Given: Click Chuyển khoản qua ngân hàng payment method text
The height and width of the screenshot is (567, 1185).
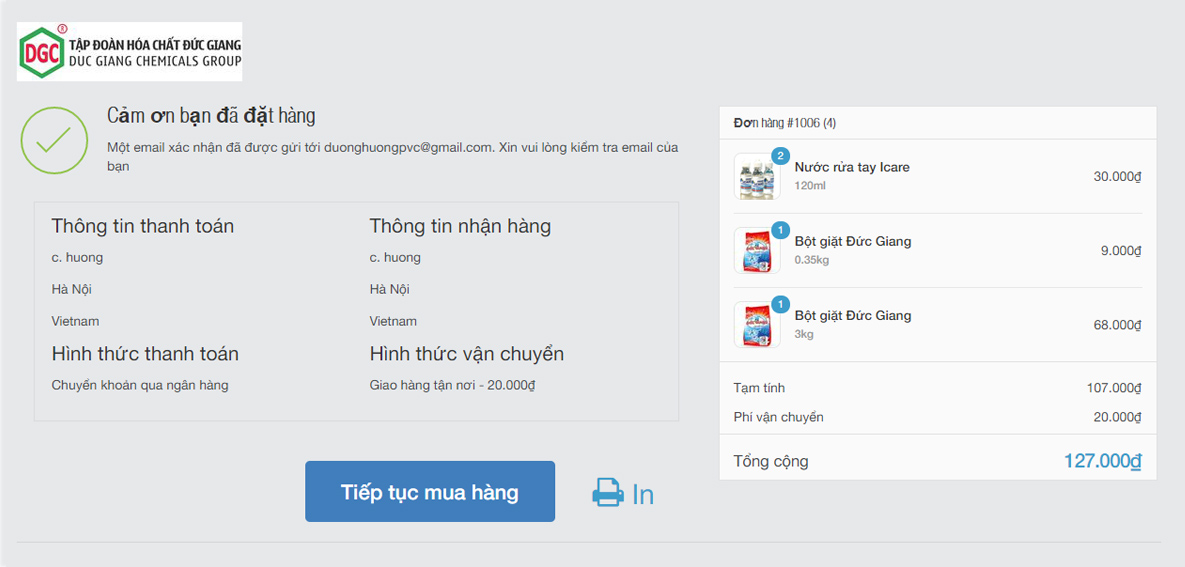Looking at the screenshot, I should [x=140, y=385].
